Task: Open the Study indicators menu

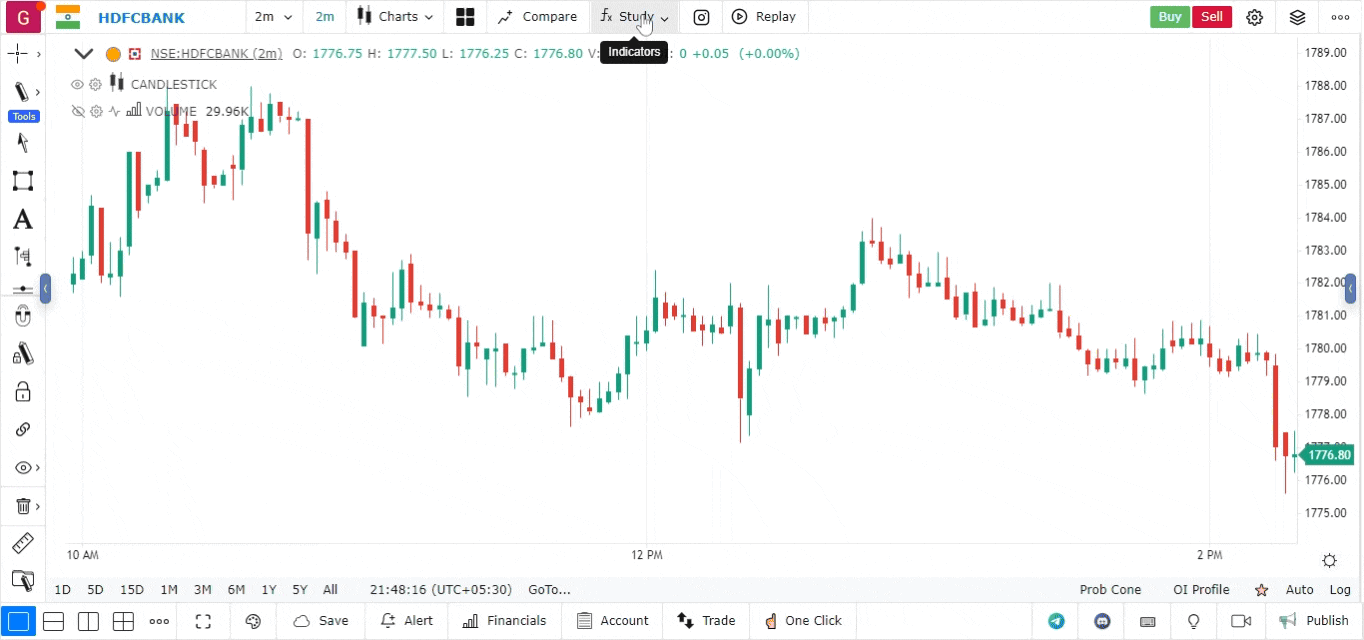Action: 635,17
